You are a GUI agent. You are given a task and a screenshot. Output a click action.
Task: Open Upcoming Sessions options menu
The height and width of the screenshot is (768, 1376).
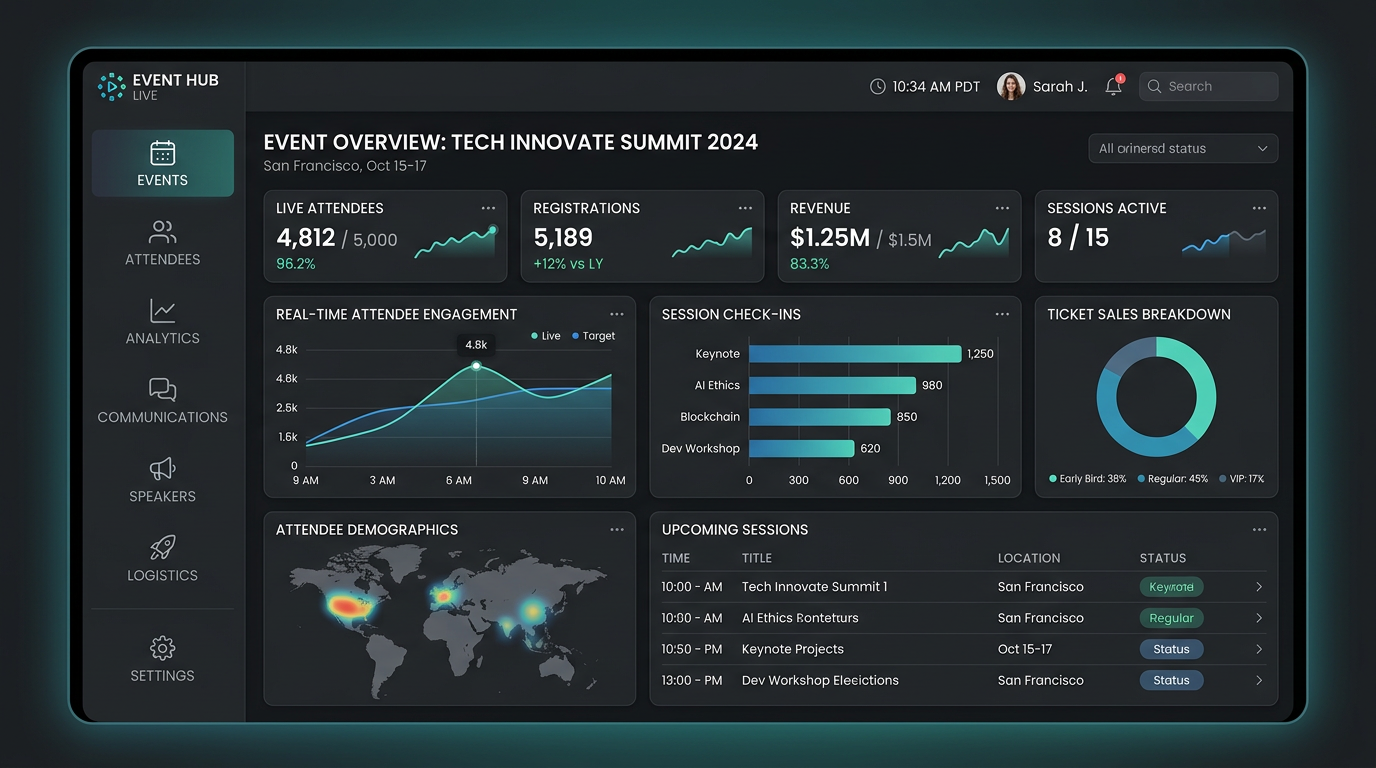(x=1259, y=530)
